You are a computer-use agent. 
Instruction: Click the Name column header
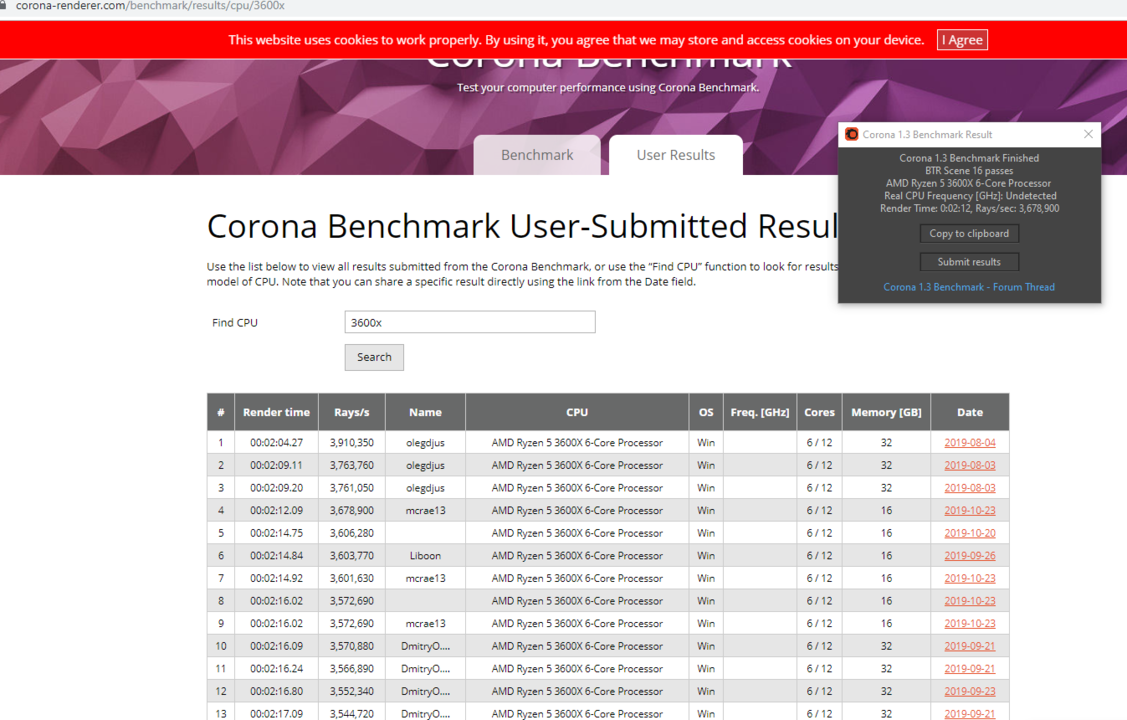426,412
